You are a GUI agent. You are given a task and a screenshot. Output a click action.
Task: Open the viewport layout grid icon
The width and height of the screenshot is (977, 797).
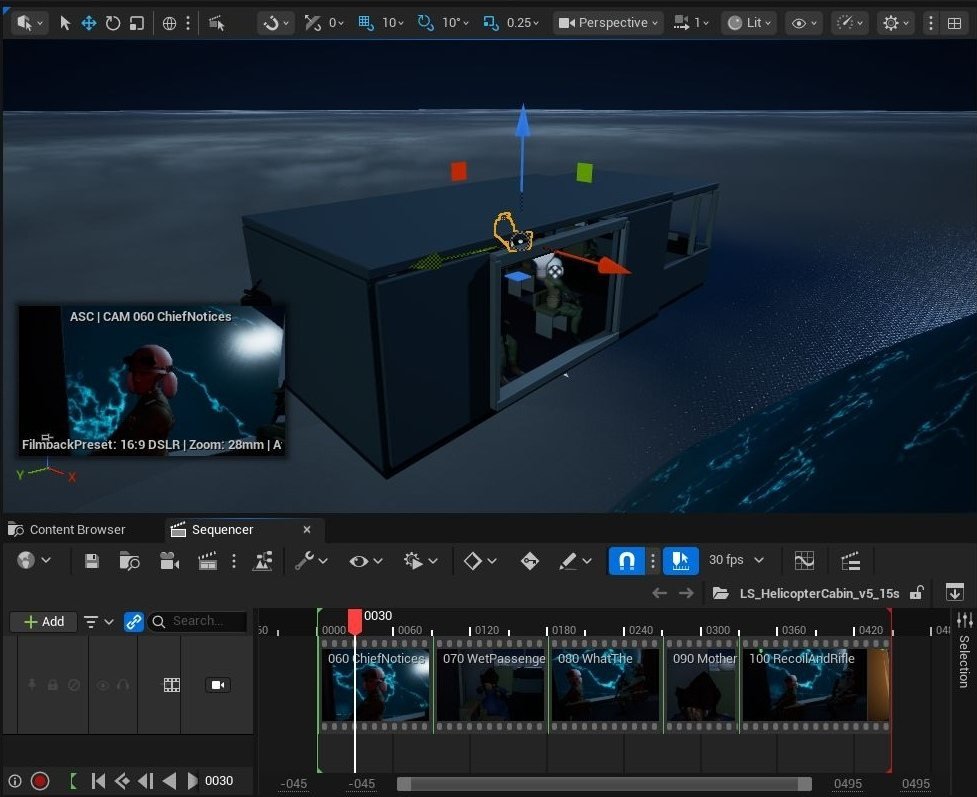click(x=954, y=23)
